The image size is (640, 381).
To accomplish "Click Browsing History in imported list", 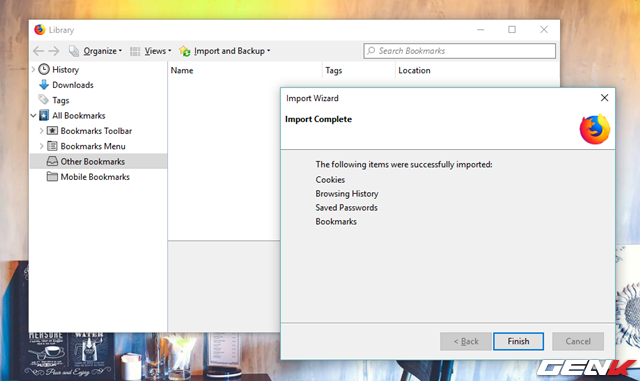I will point(347,194).
